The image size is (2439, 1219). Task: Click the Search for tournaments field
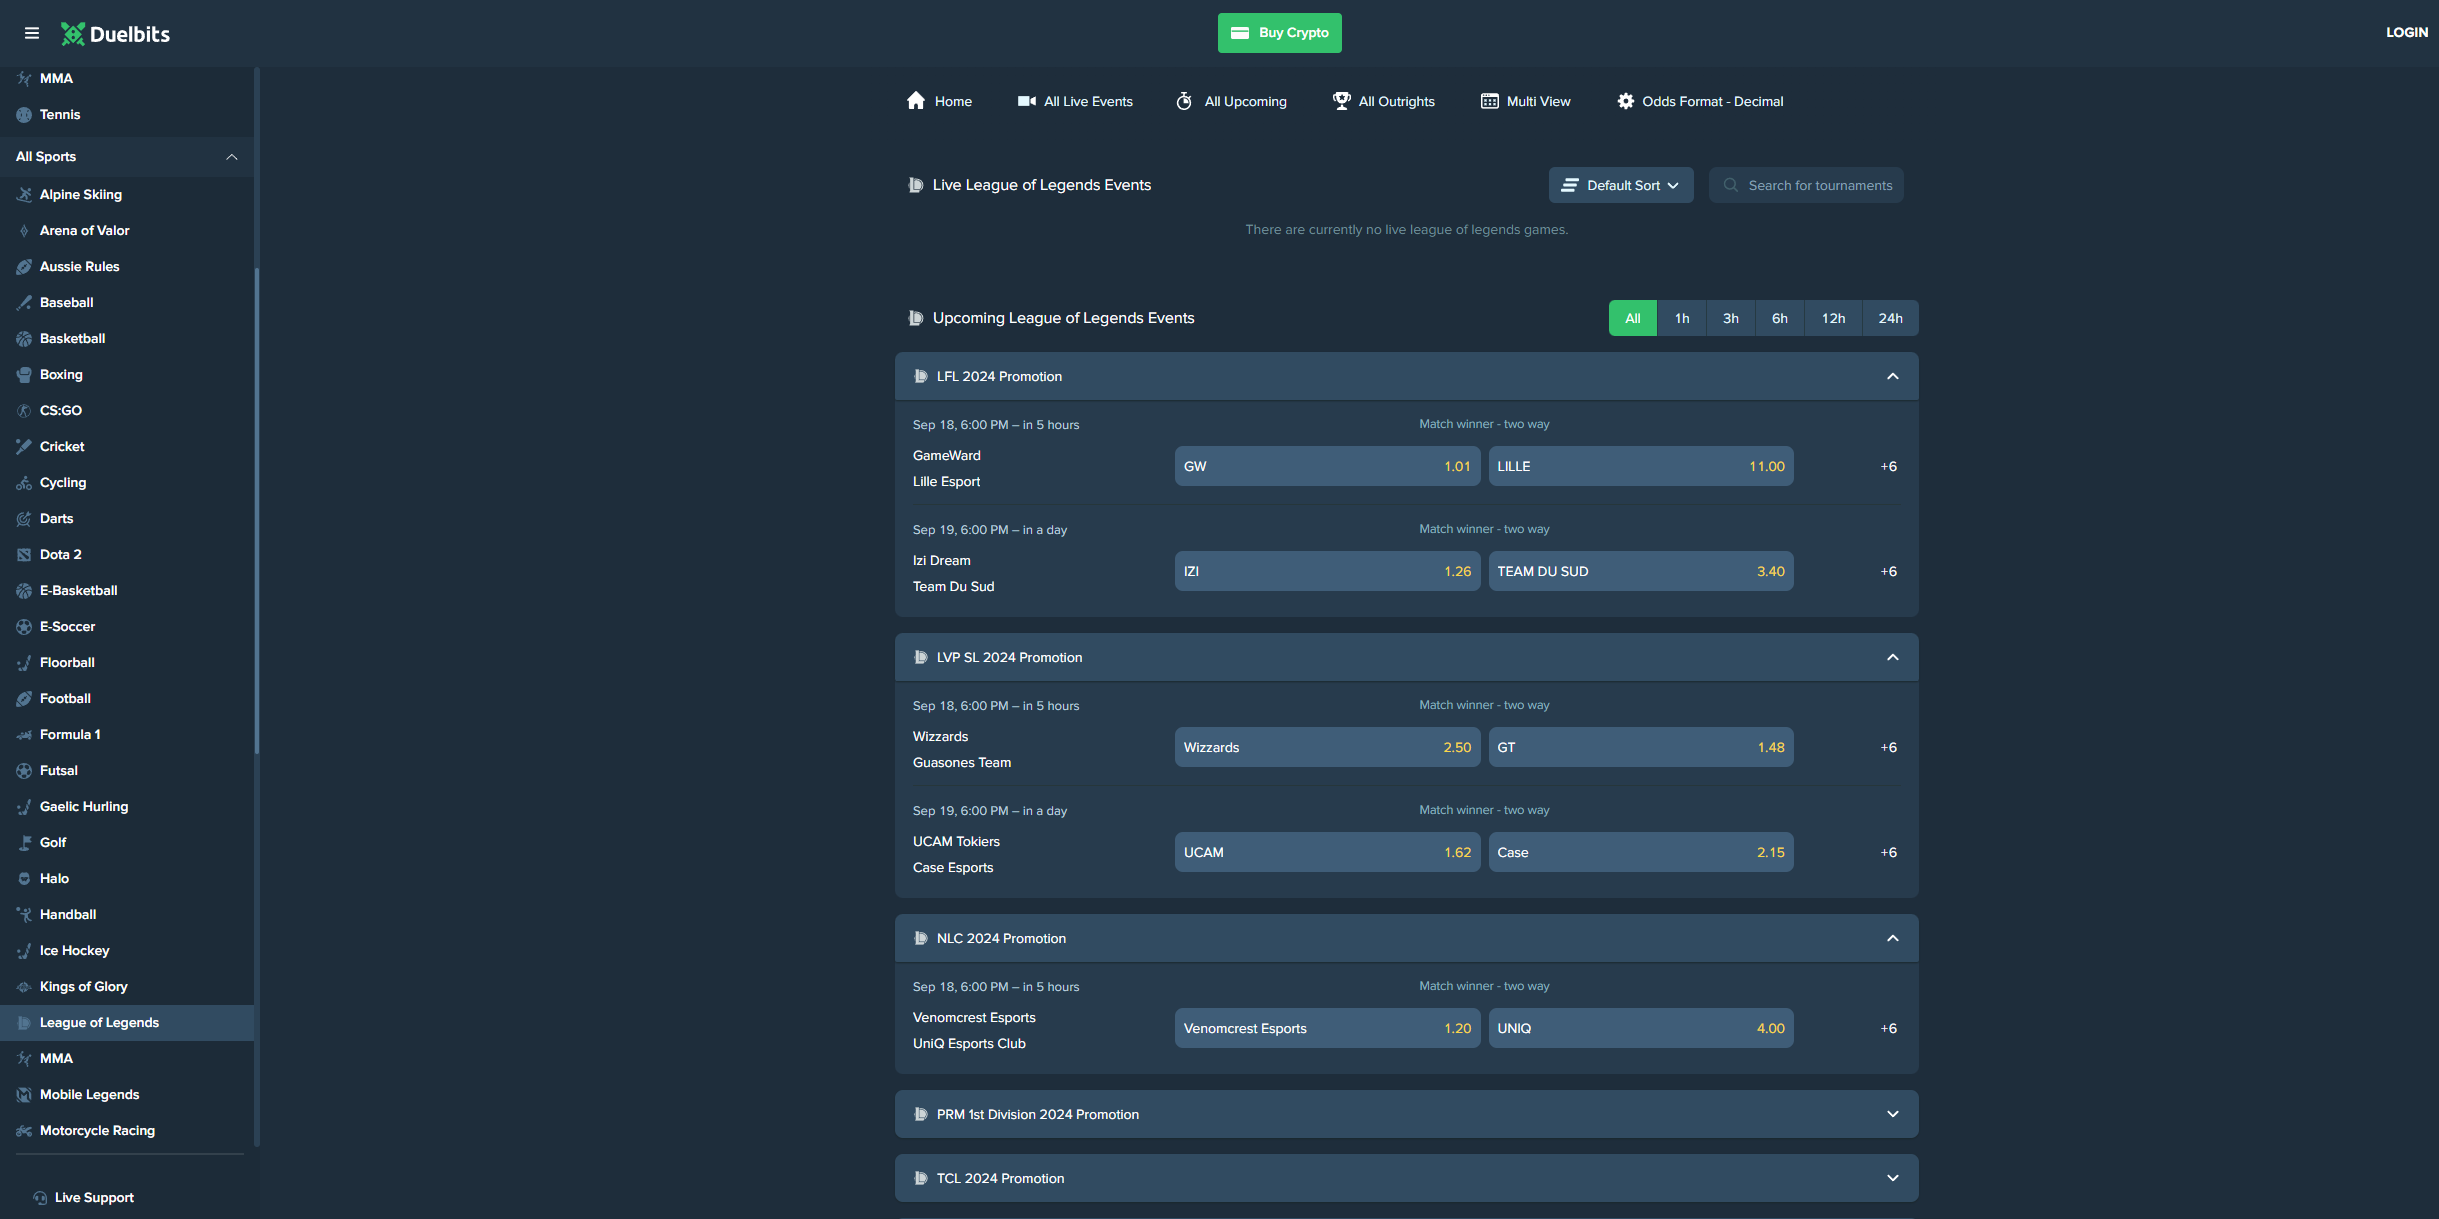point(1806,185)
